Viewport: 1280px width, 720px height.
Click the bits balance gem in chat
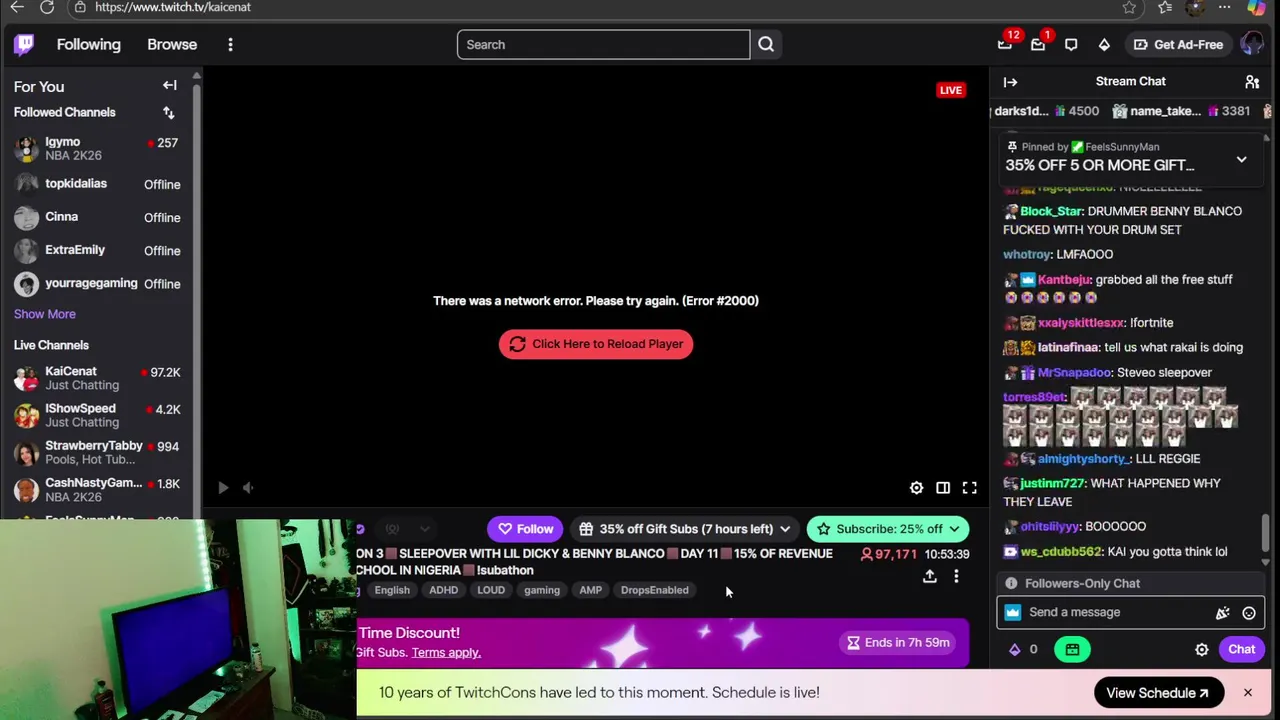pos(1015,650)
